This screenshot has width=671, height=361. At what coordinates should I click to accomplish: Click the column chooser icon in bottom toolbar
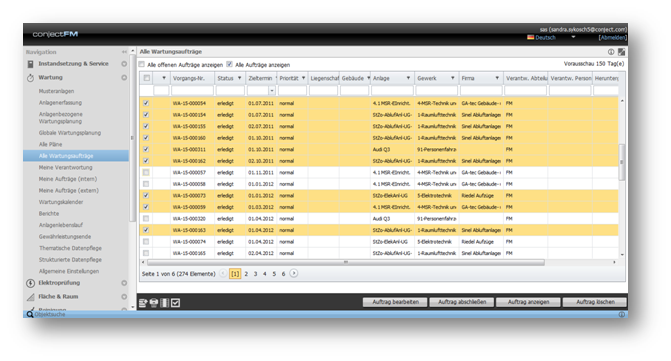(164, 303)
